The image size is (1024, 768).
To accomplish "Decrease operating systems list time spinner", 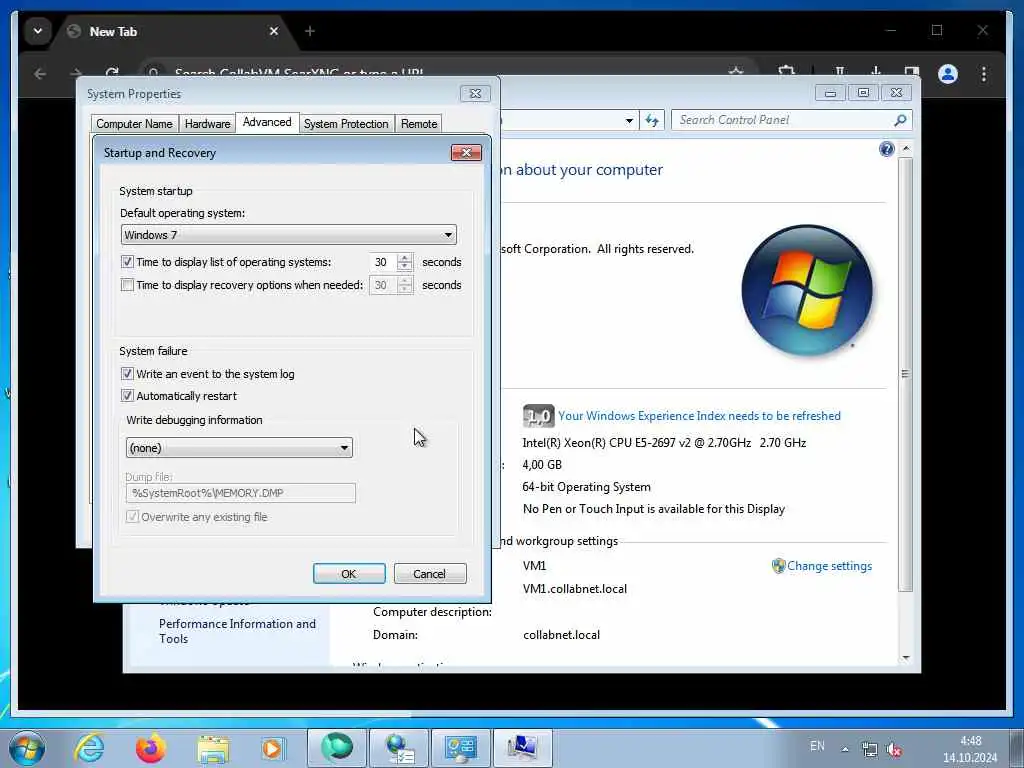I will pos(405,266).
